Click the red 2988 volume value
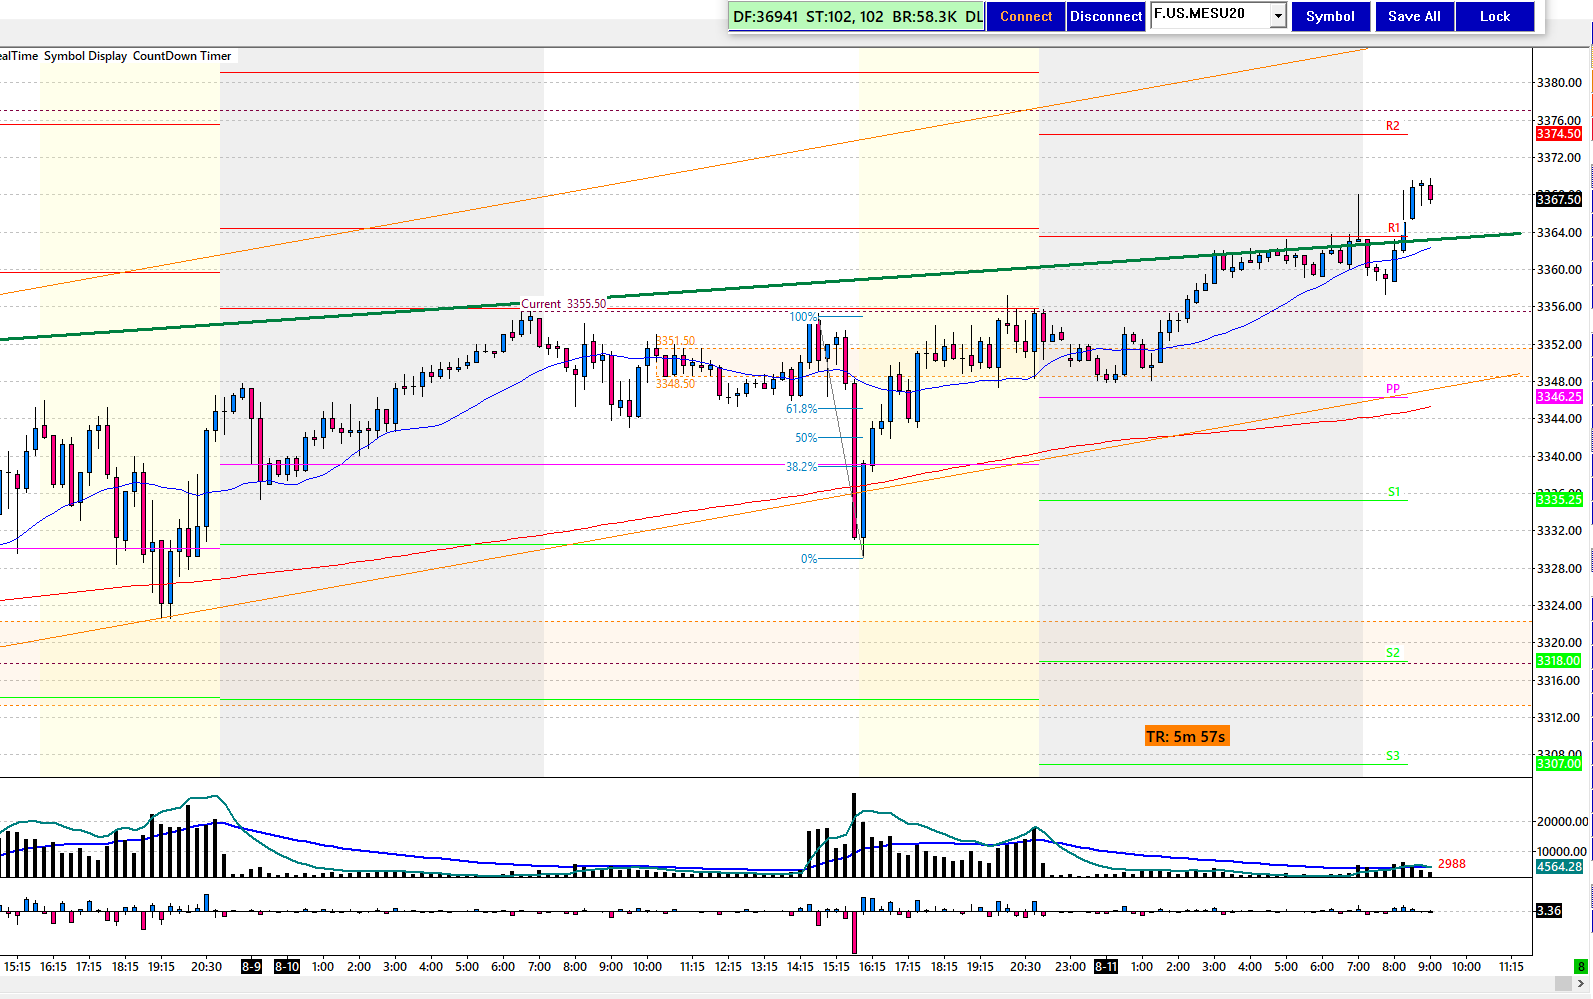 coord(1452,864)
